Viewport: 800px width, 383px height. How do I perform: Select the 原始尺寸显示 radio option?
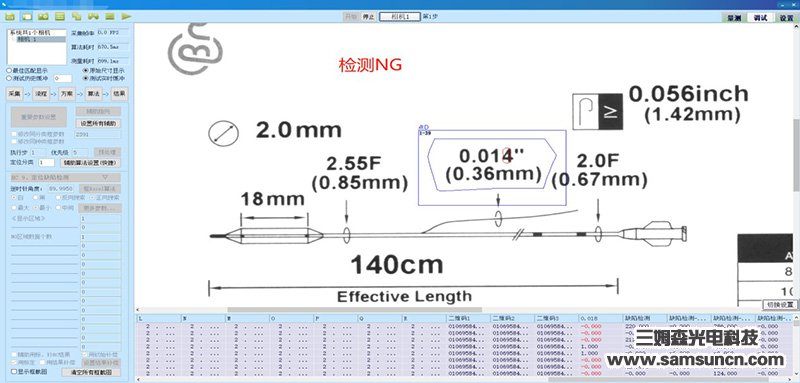[103, 70]
